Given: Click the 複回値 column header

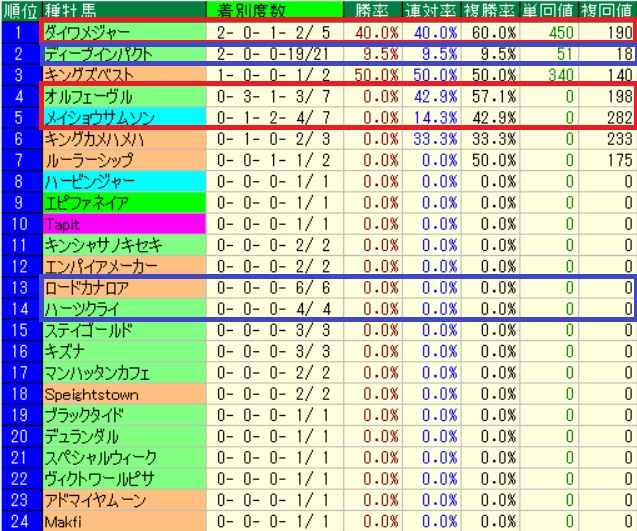Looking at the screenshot, I should coord(607,11).
